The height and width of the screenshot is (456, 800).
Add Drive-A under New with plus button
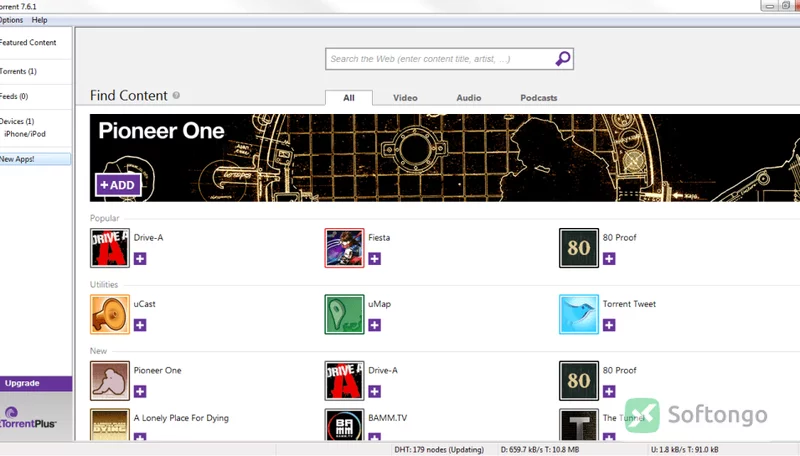374,391
